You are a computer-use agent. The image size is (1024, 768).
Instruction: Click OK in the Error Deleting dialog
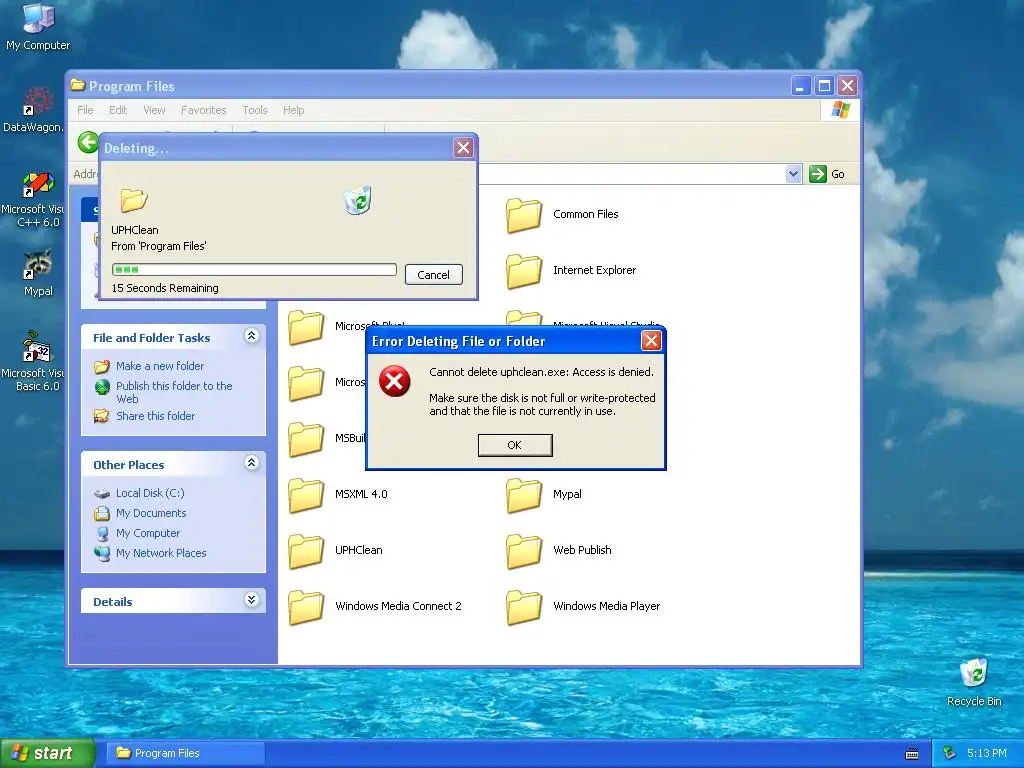pyautogui.click(x=515, y=445)
